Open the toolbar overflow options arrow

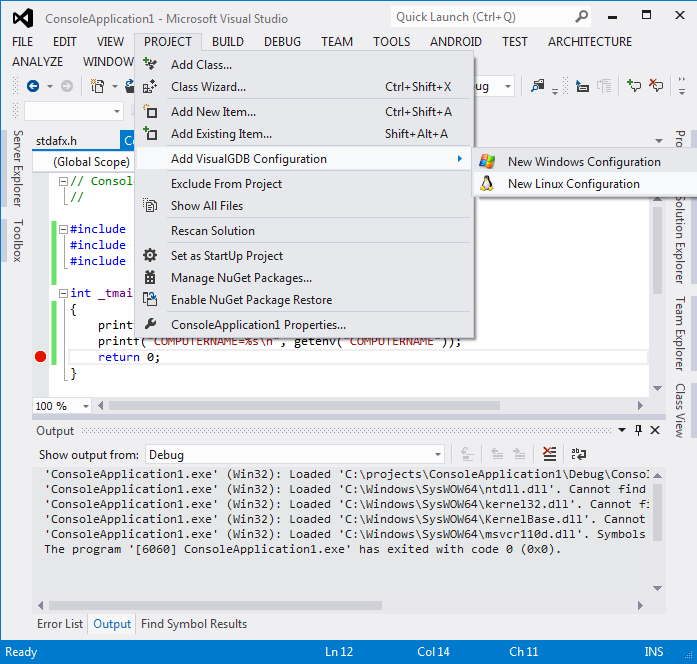coord(681,86)
